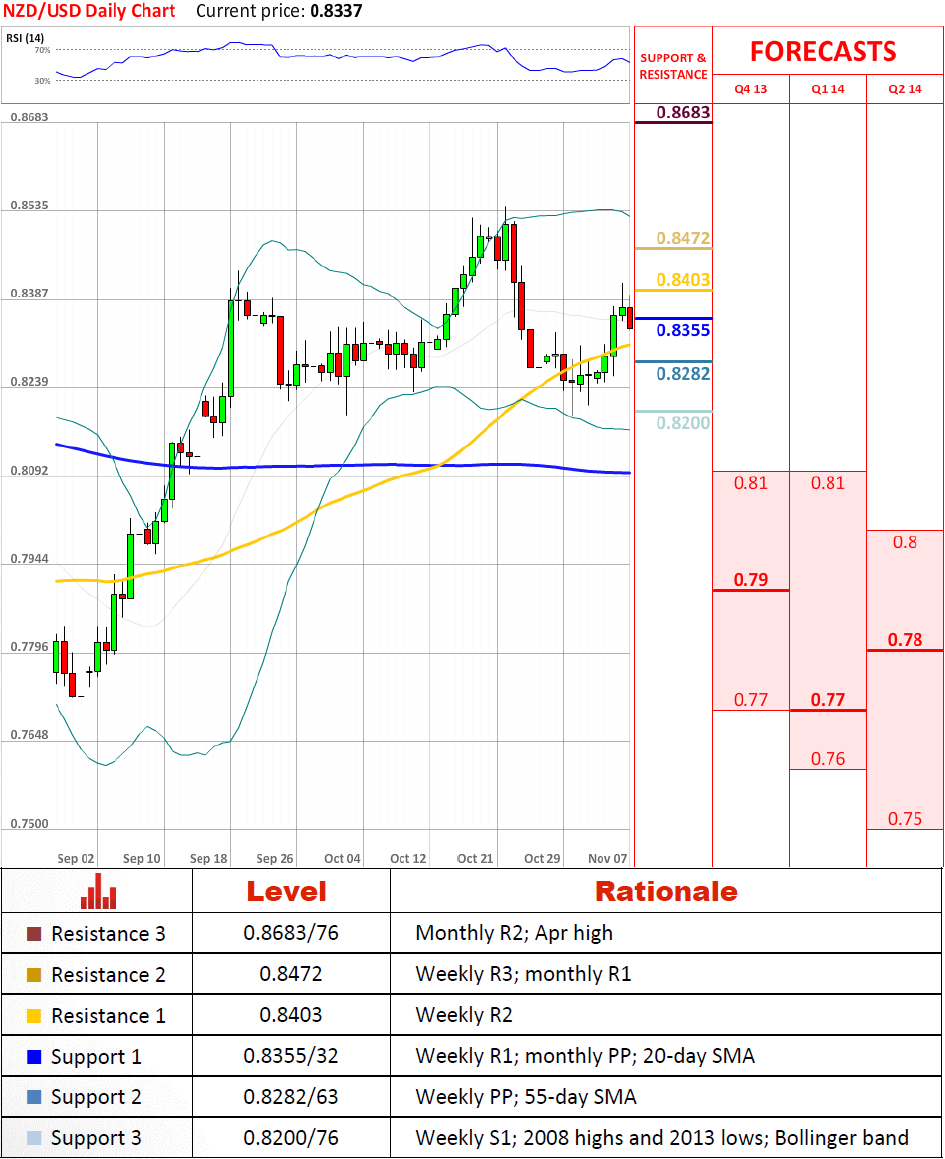Open the Q2 14 forecast column header
The width and height of the screenshot is (945, 1159).
pyautogui.click(x=904, y=89)
